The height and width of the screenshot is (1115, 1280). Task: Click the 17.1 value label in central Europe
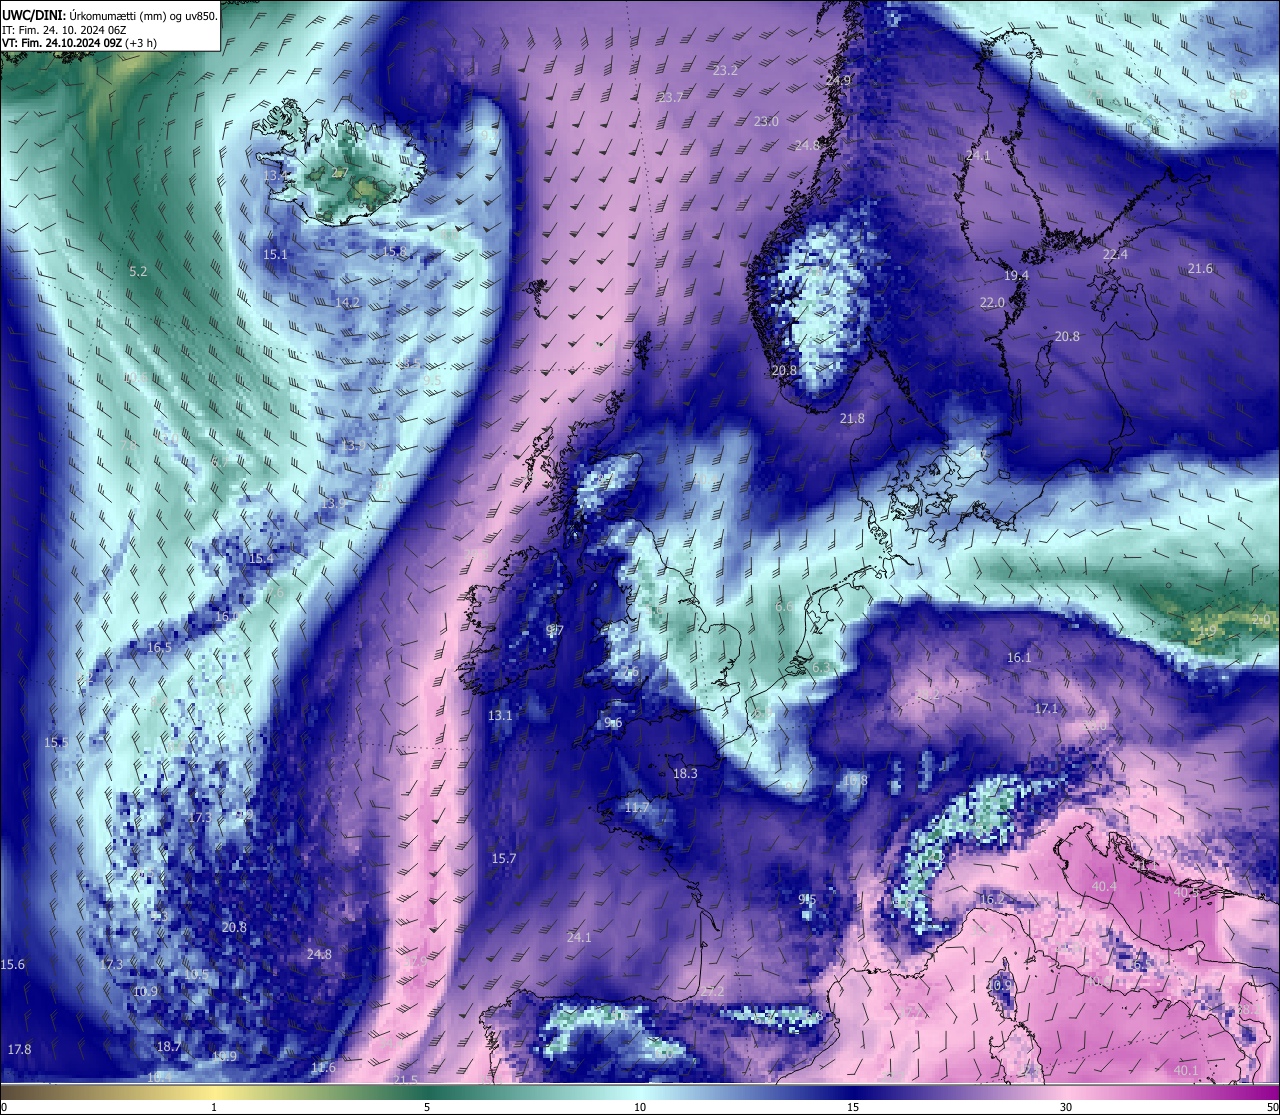pos(1045,708)
